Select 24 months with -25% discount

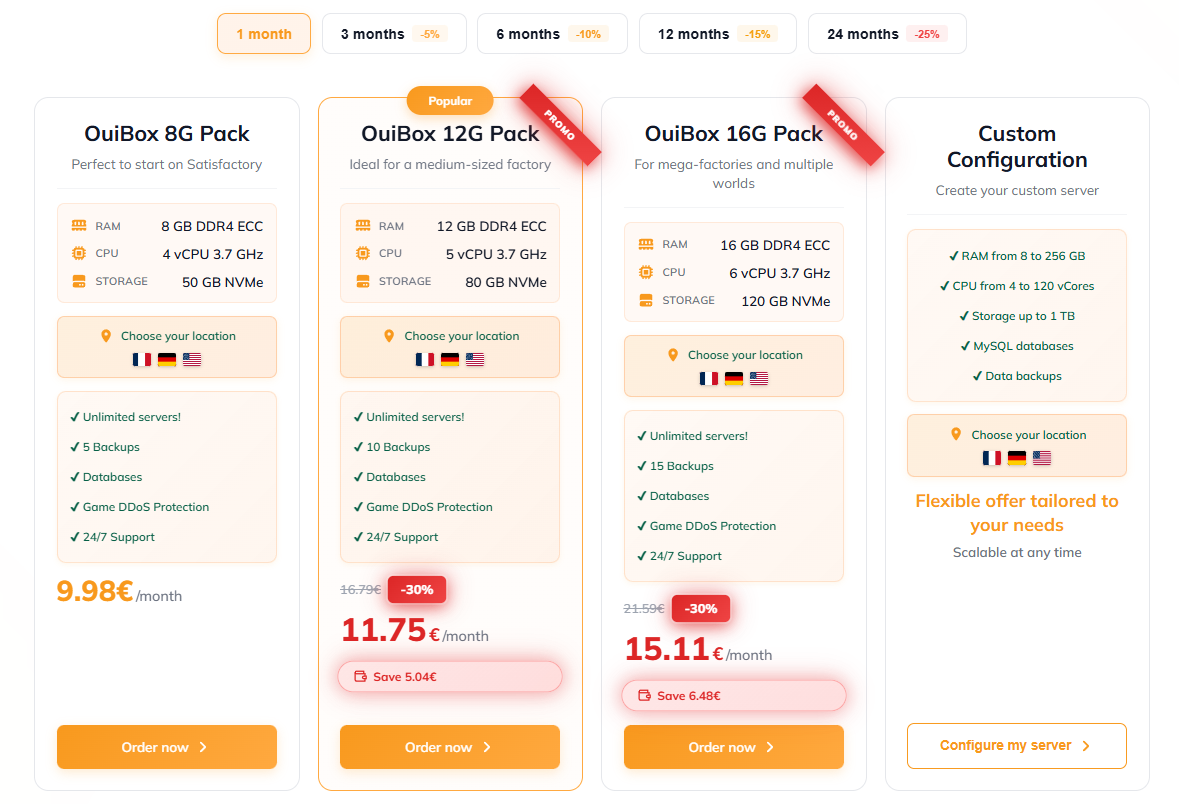click(x=886, y=34)
